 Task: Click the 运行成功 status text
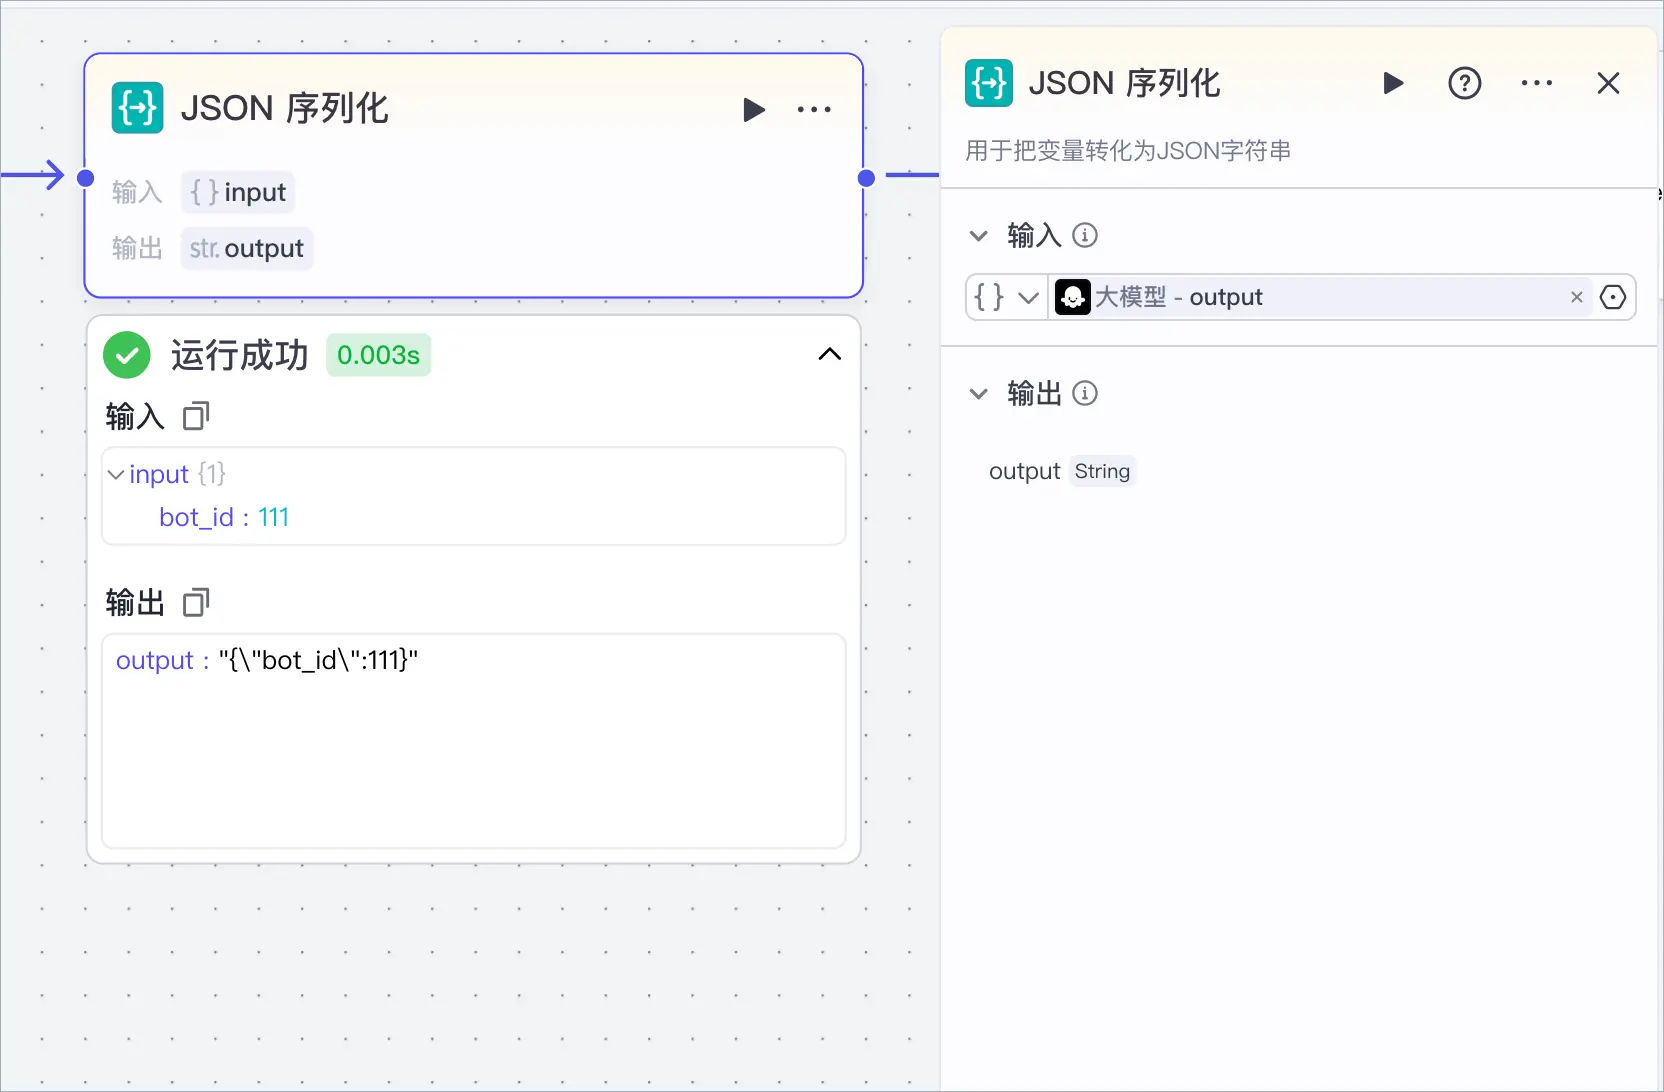pyautogui.click(x=240, y=355)
